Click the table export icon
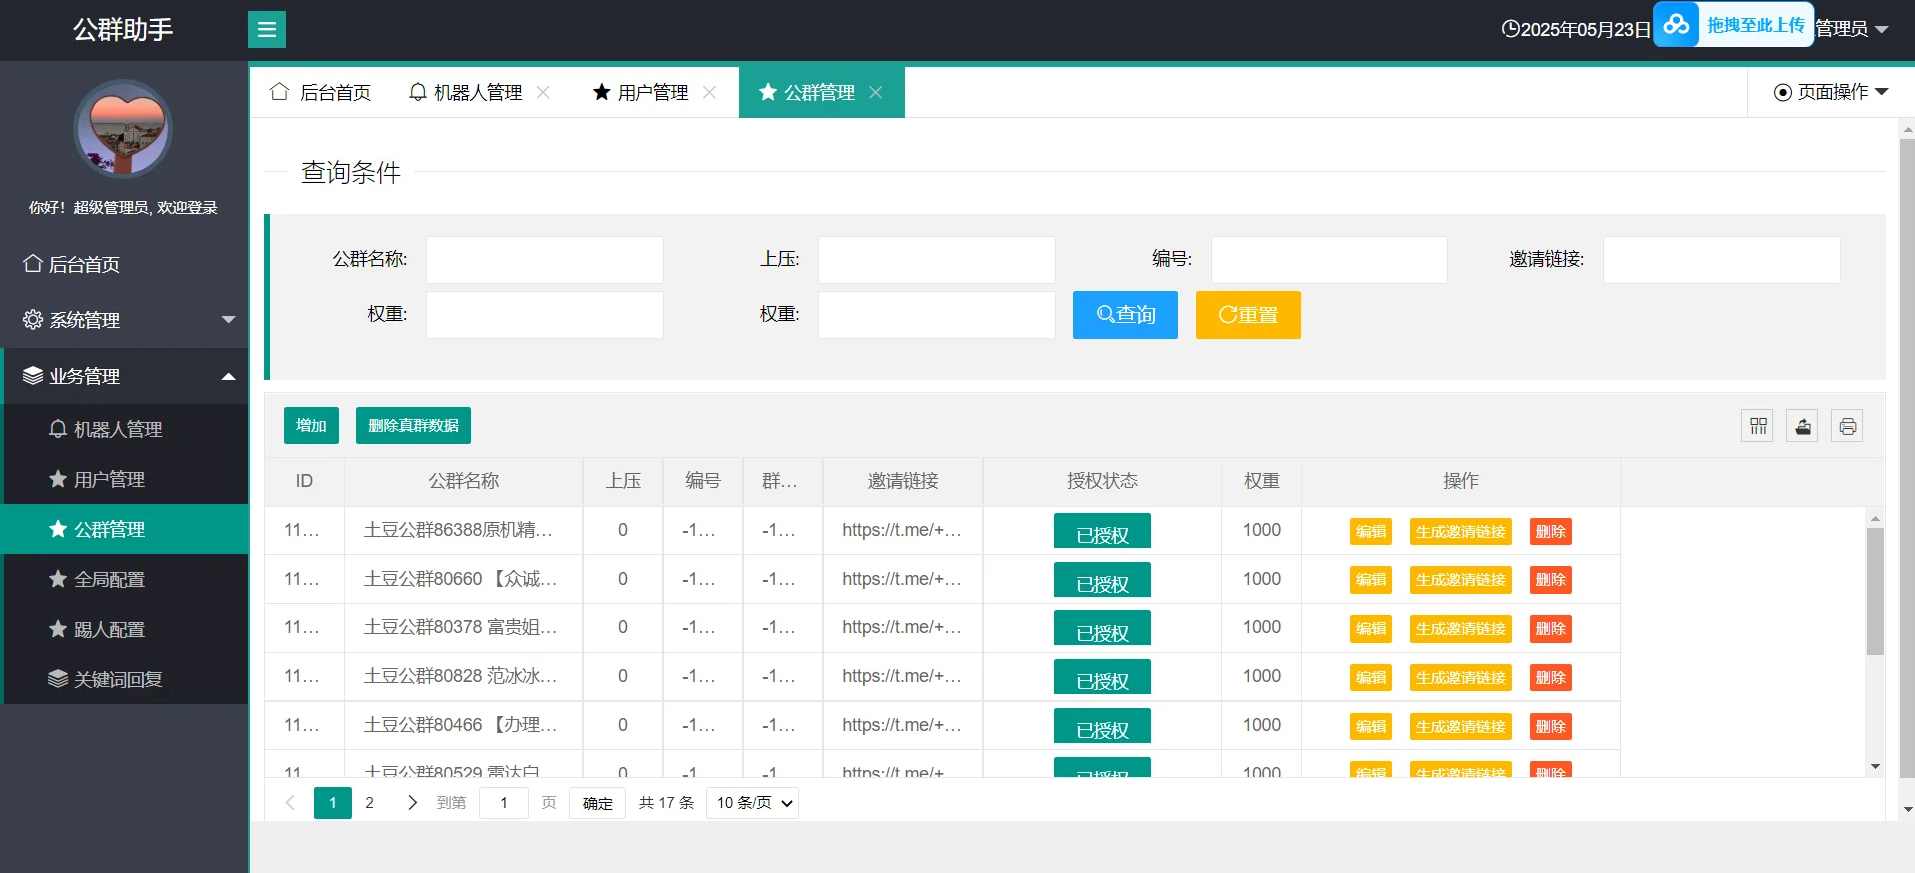The width and height of the screenshot is (1915, 873). pos(1802,426)
